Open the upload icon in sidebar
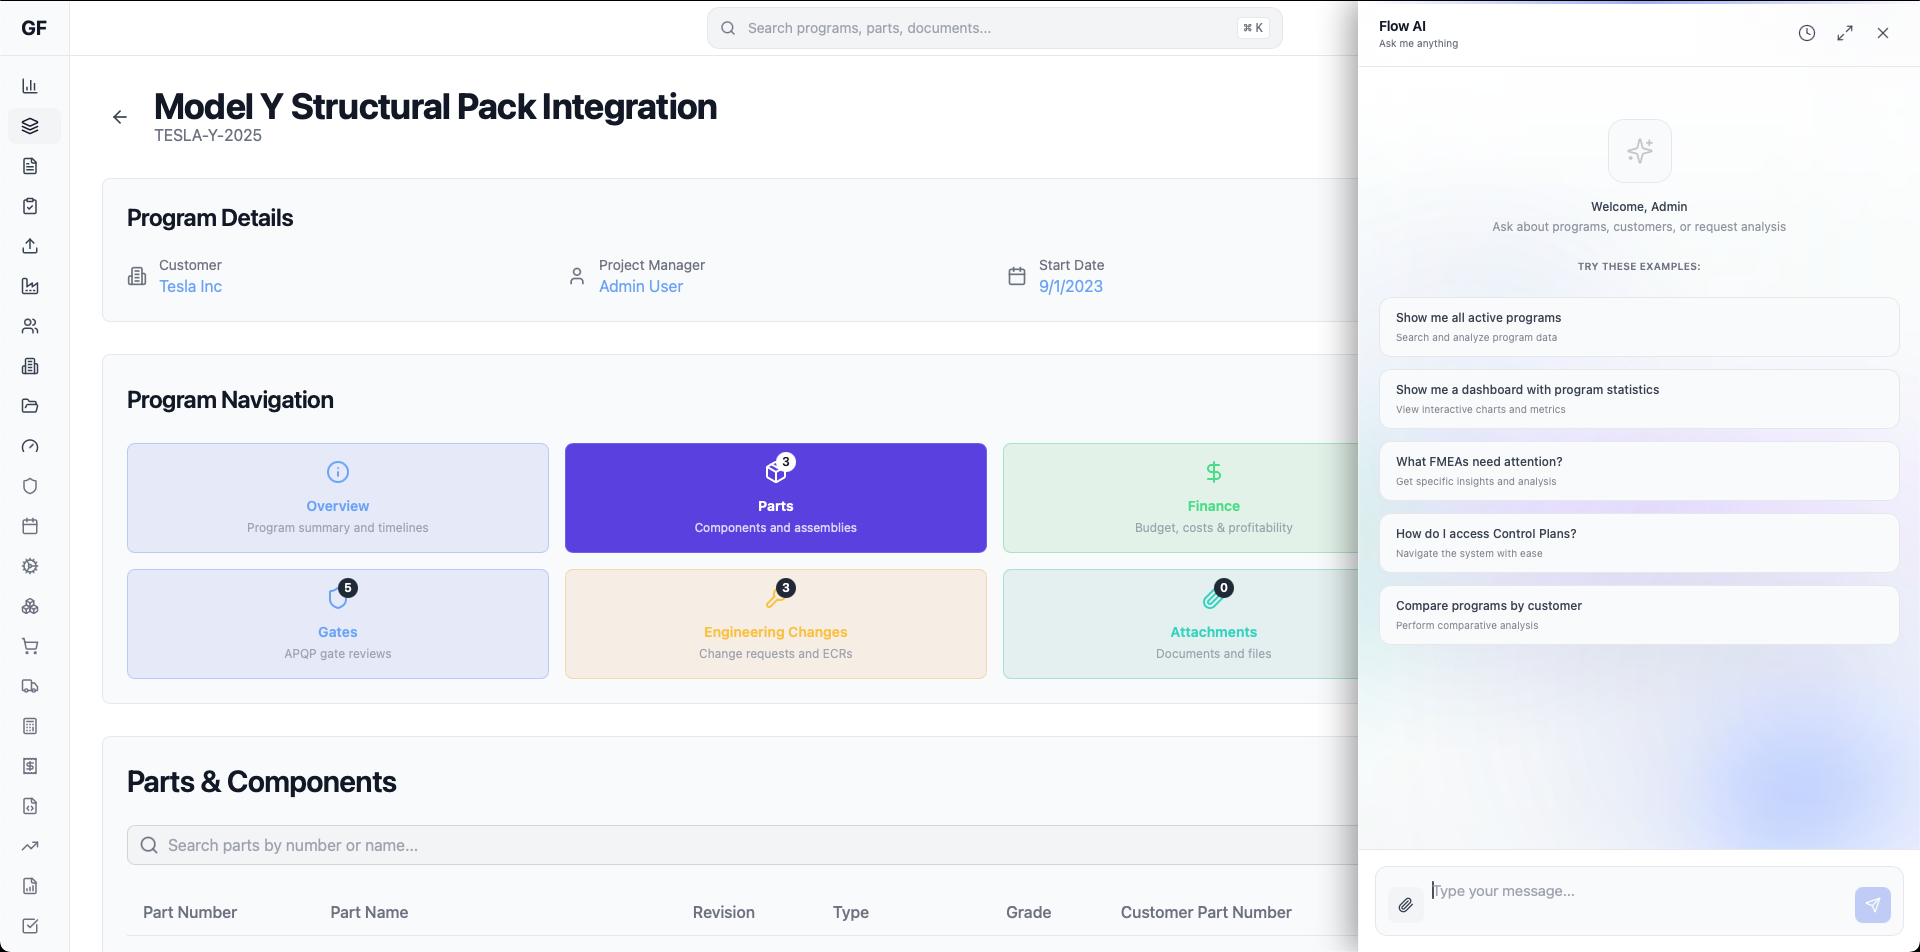The height and width of the screenshot is (952, 1920). click(30, 246)
